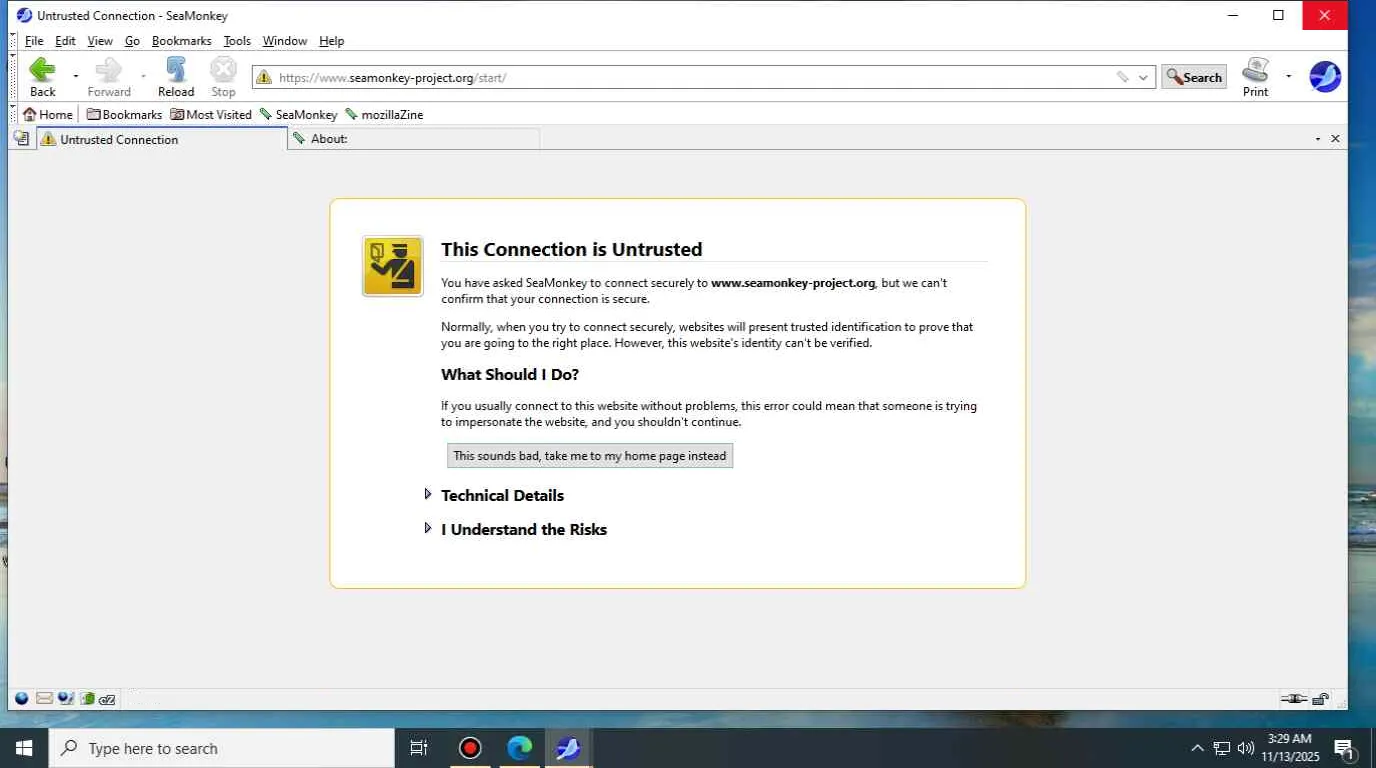Open the Most Visited folder dropdown

pos(211,114)
